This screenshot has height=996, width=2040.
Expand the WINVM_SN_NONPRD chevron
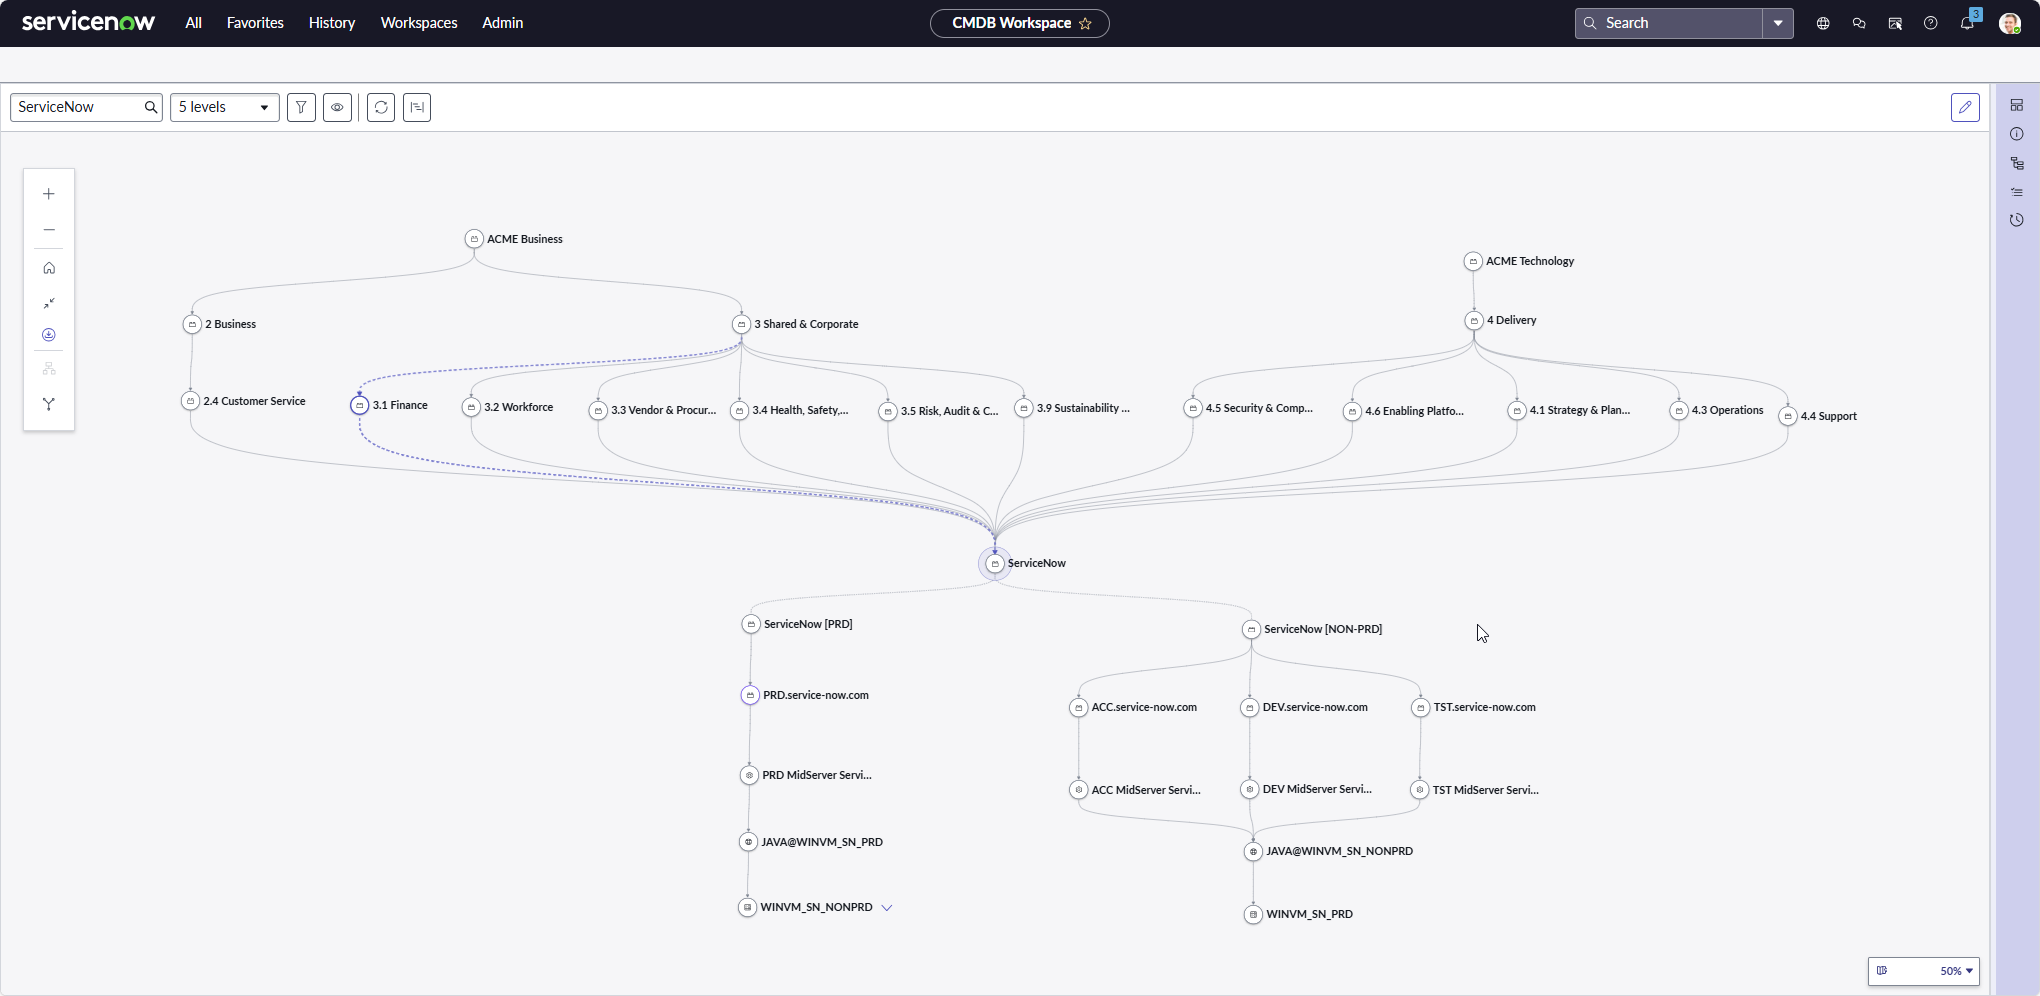point(886,908)
